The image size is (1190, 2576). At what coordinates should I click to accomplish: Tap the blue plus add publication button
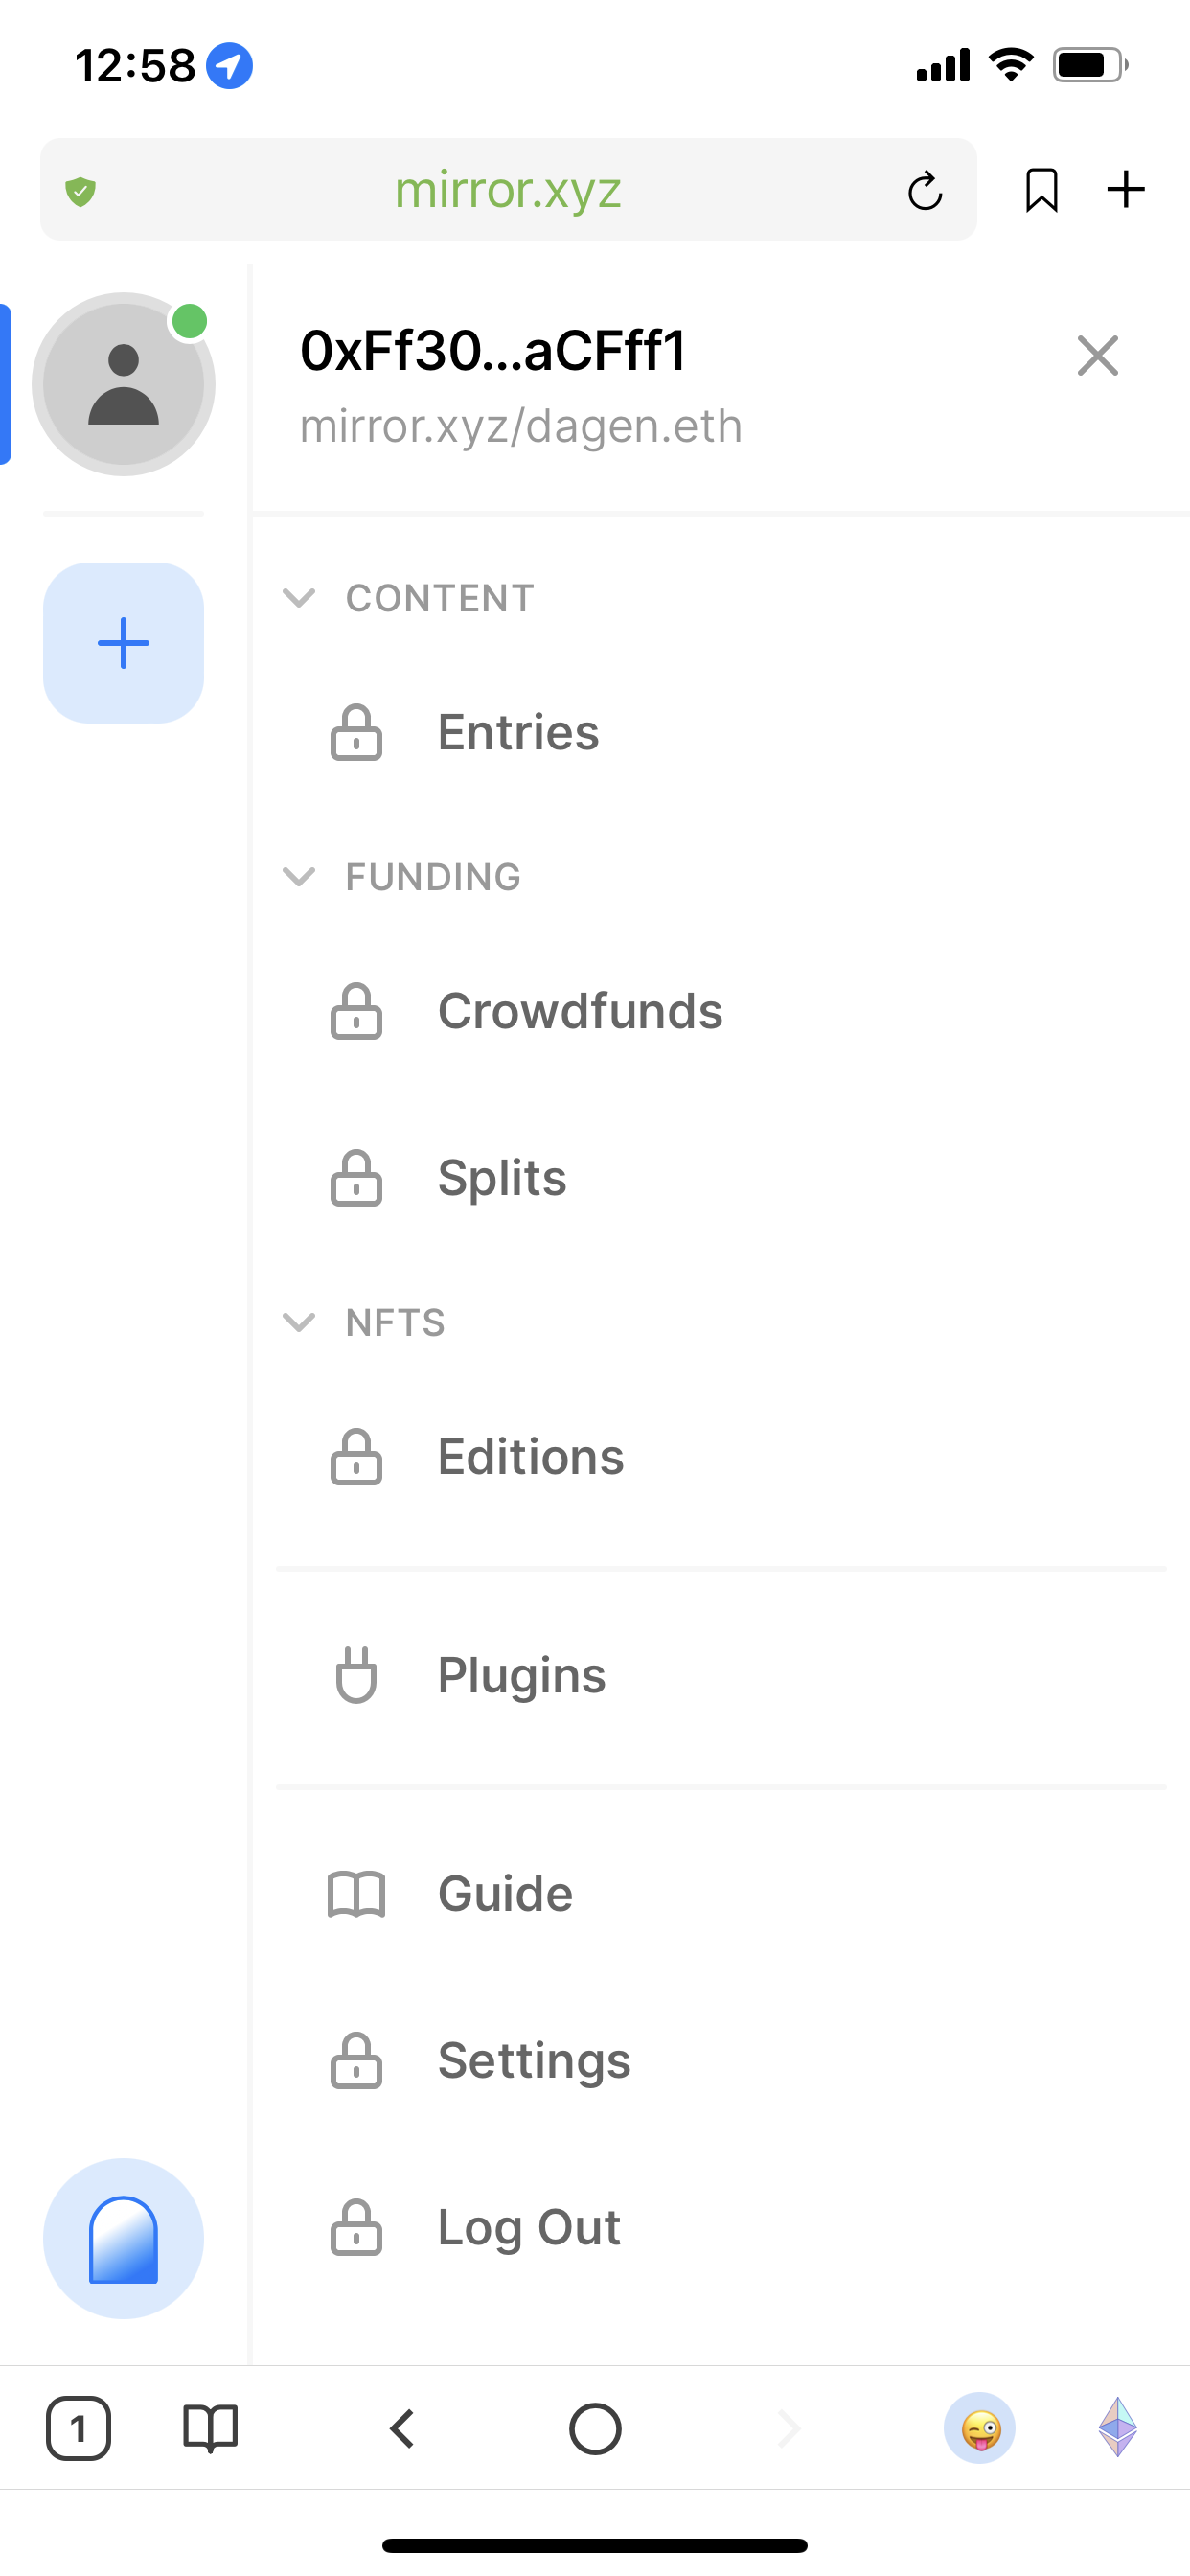pos(123,643)
